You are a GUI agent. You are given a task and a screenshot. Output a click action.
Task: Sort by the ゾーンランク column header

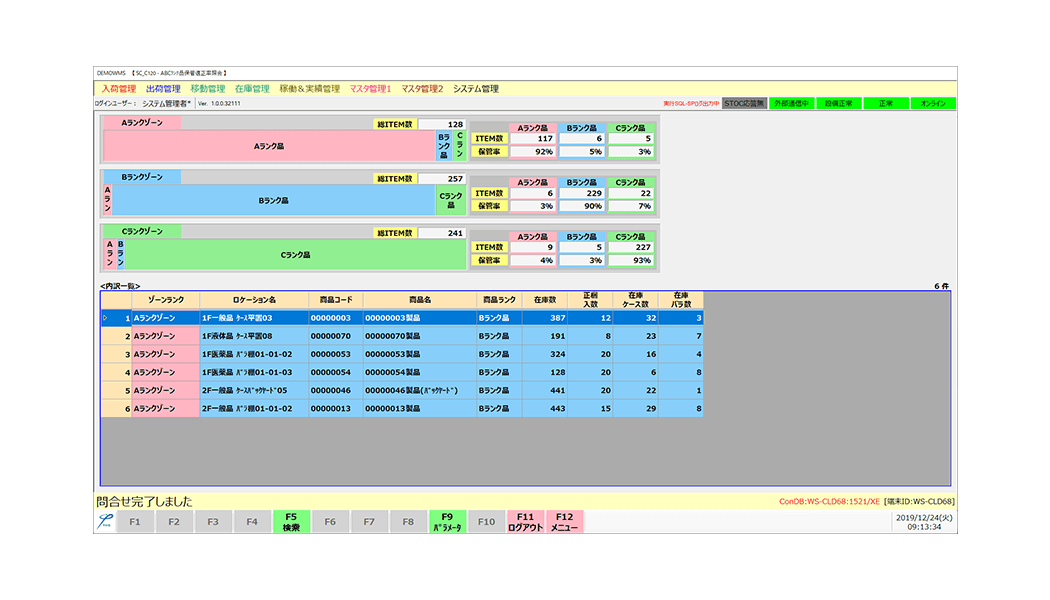point(165,300)
